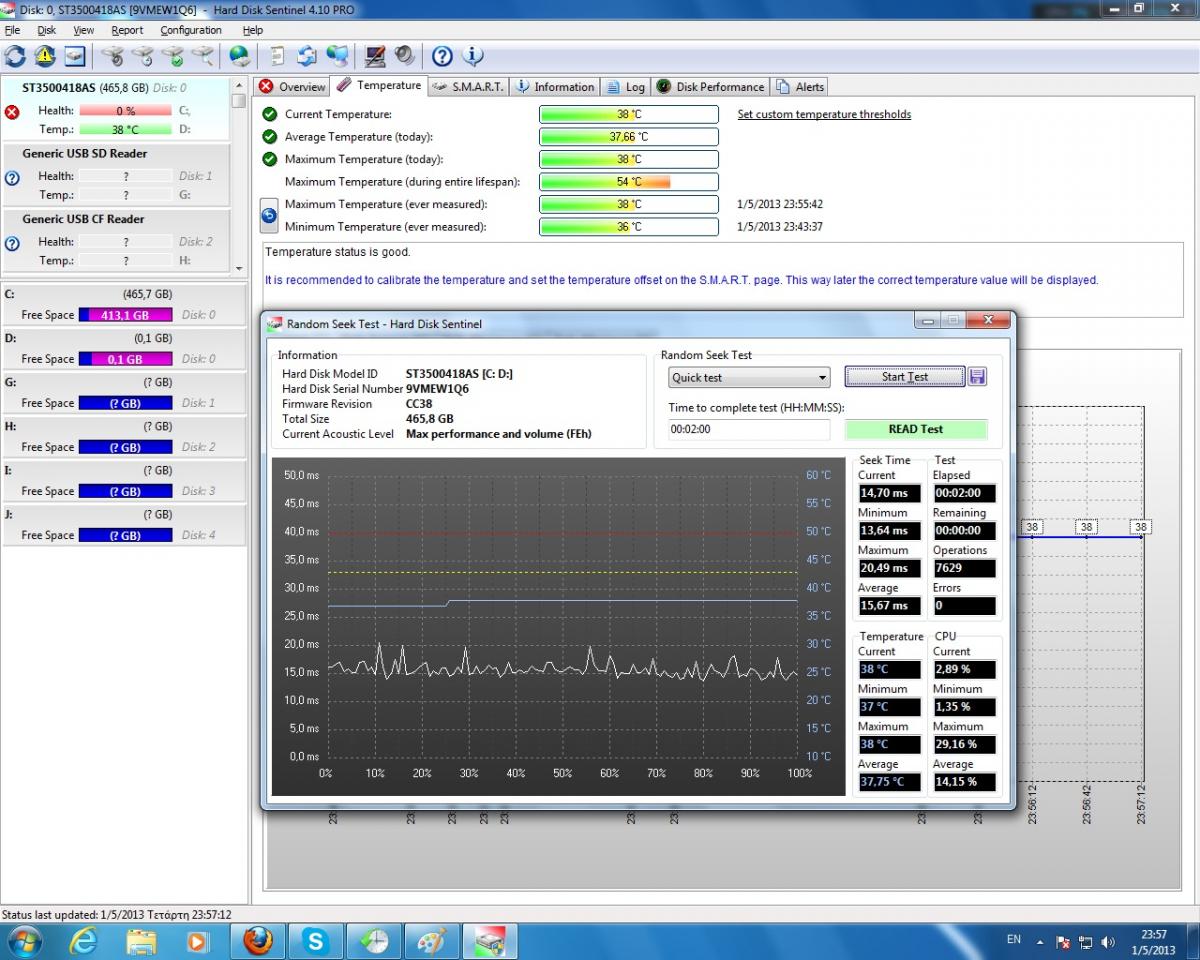Screen dimensions: 1200x960
Task: Click the Operations value 7629
Action: pos(965,568)
